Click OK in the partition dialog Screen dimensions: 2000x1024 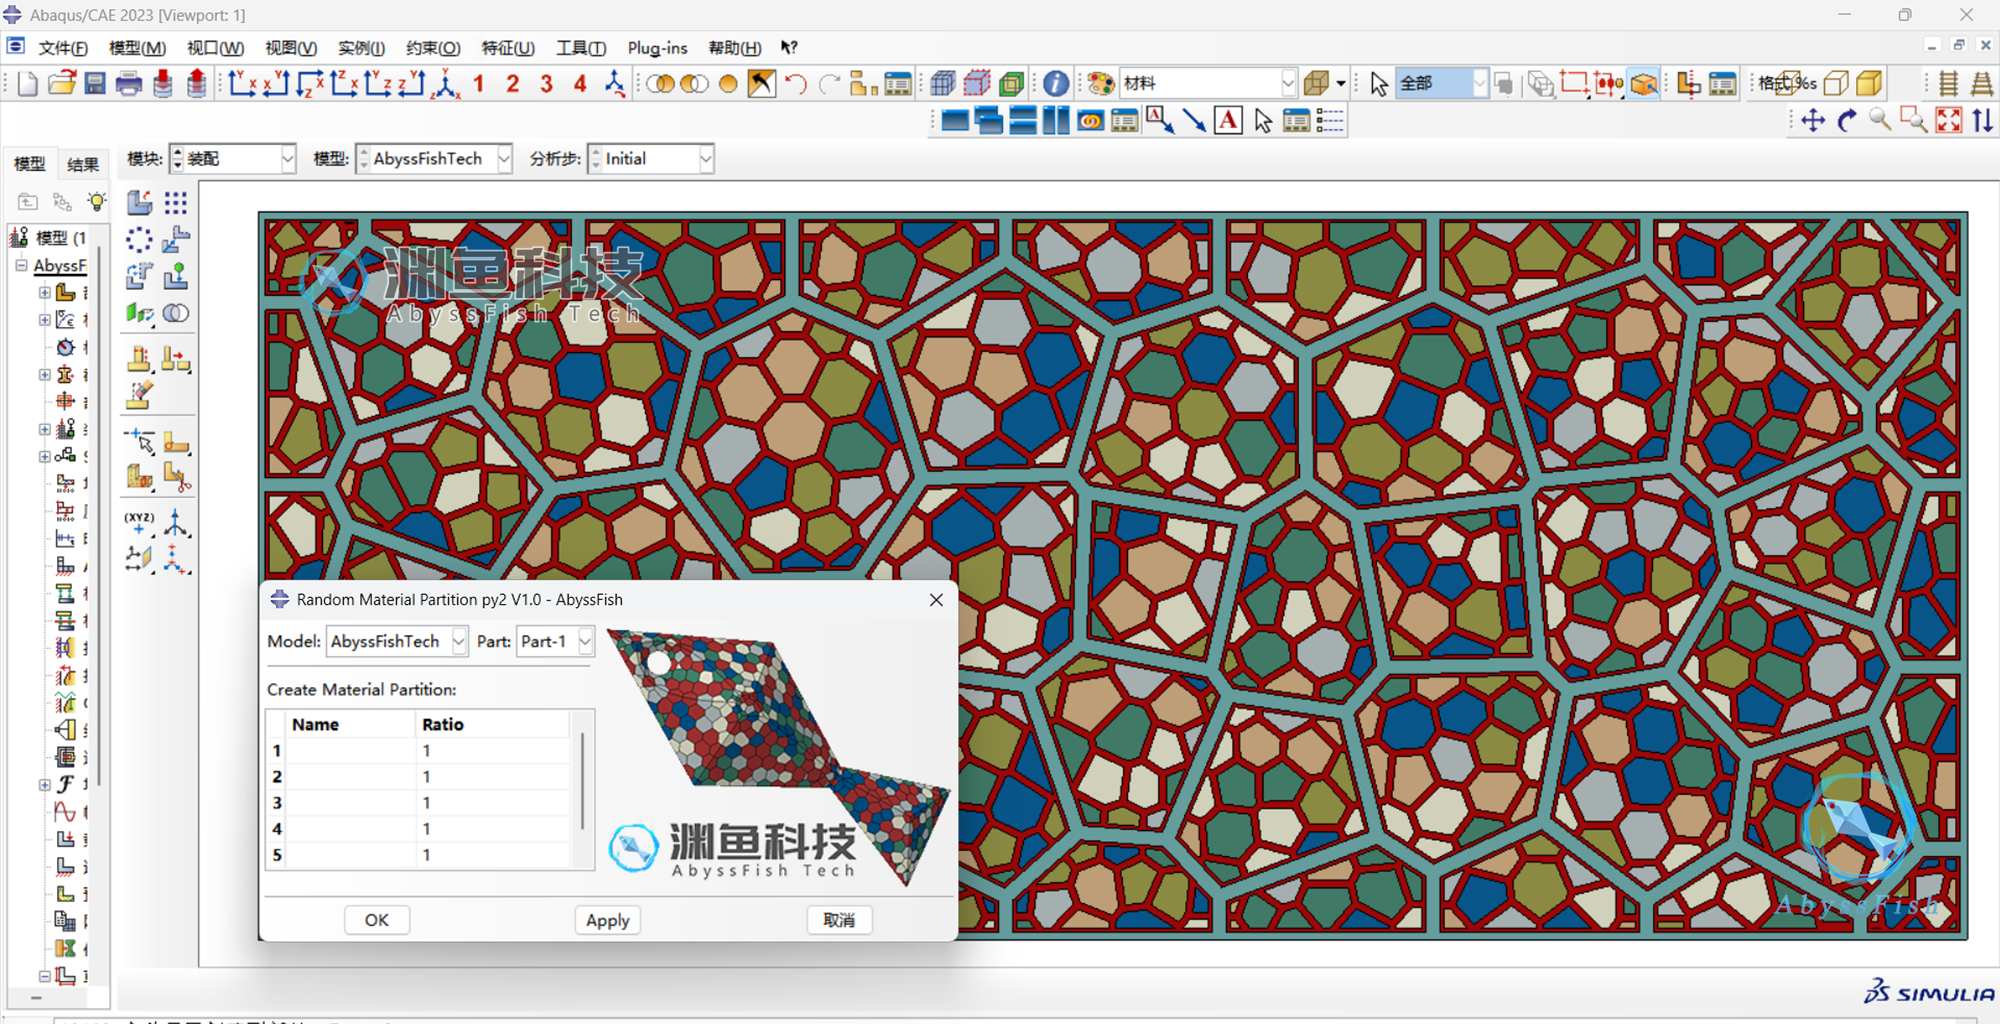click(377, 920)
